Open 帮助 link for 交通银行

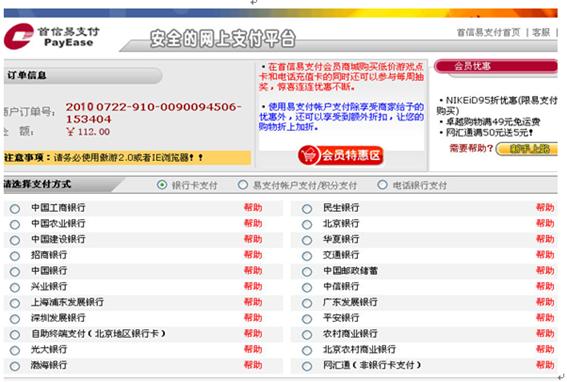pyautogui.click(x=545, y=255)
